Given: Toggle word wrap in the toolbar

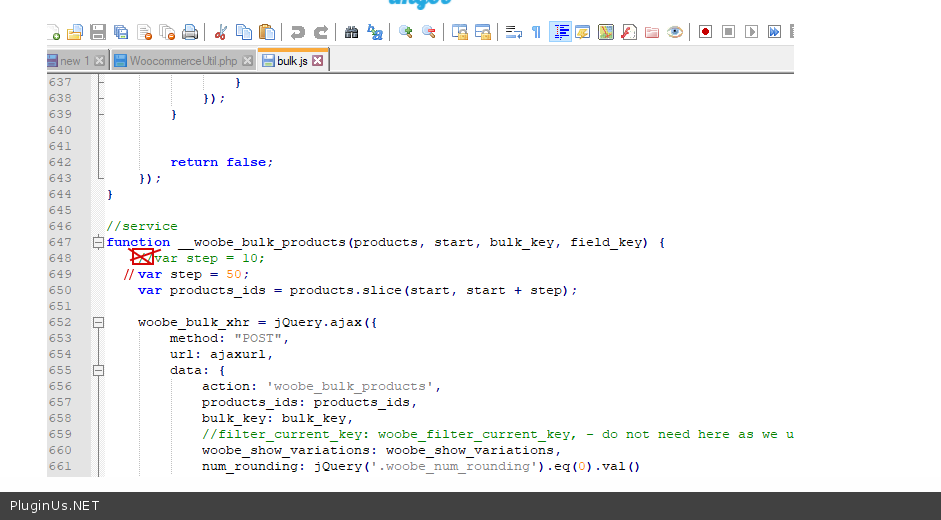Looking at the screenshot, I should point(513,32).
